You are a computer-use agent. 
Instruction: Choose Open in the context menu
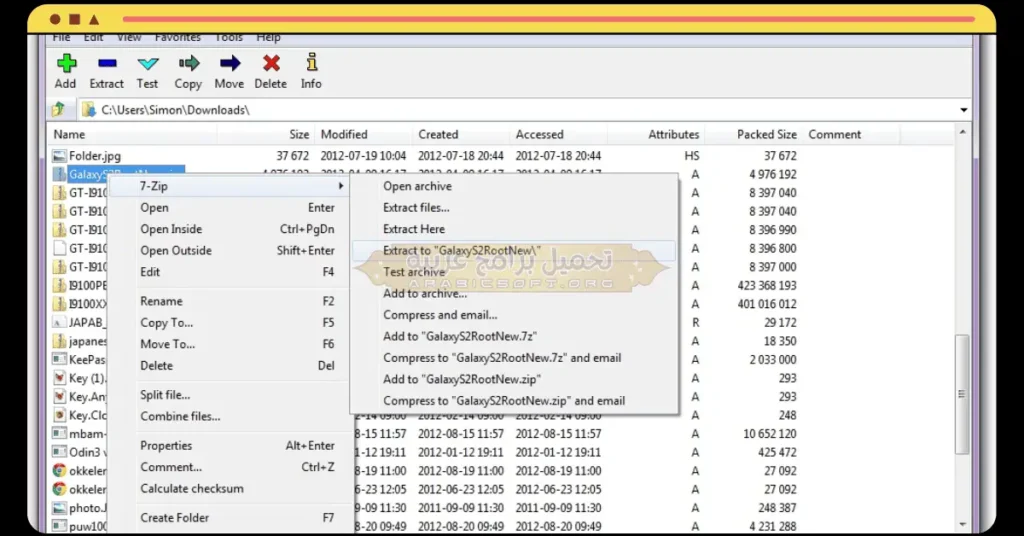tap(229, 208)
